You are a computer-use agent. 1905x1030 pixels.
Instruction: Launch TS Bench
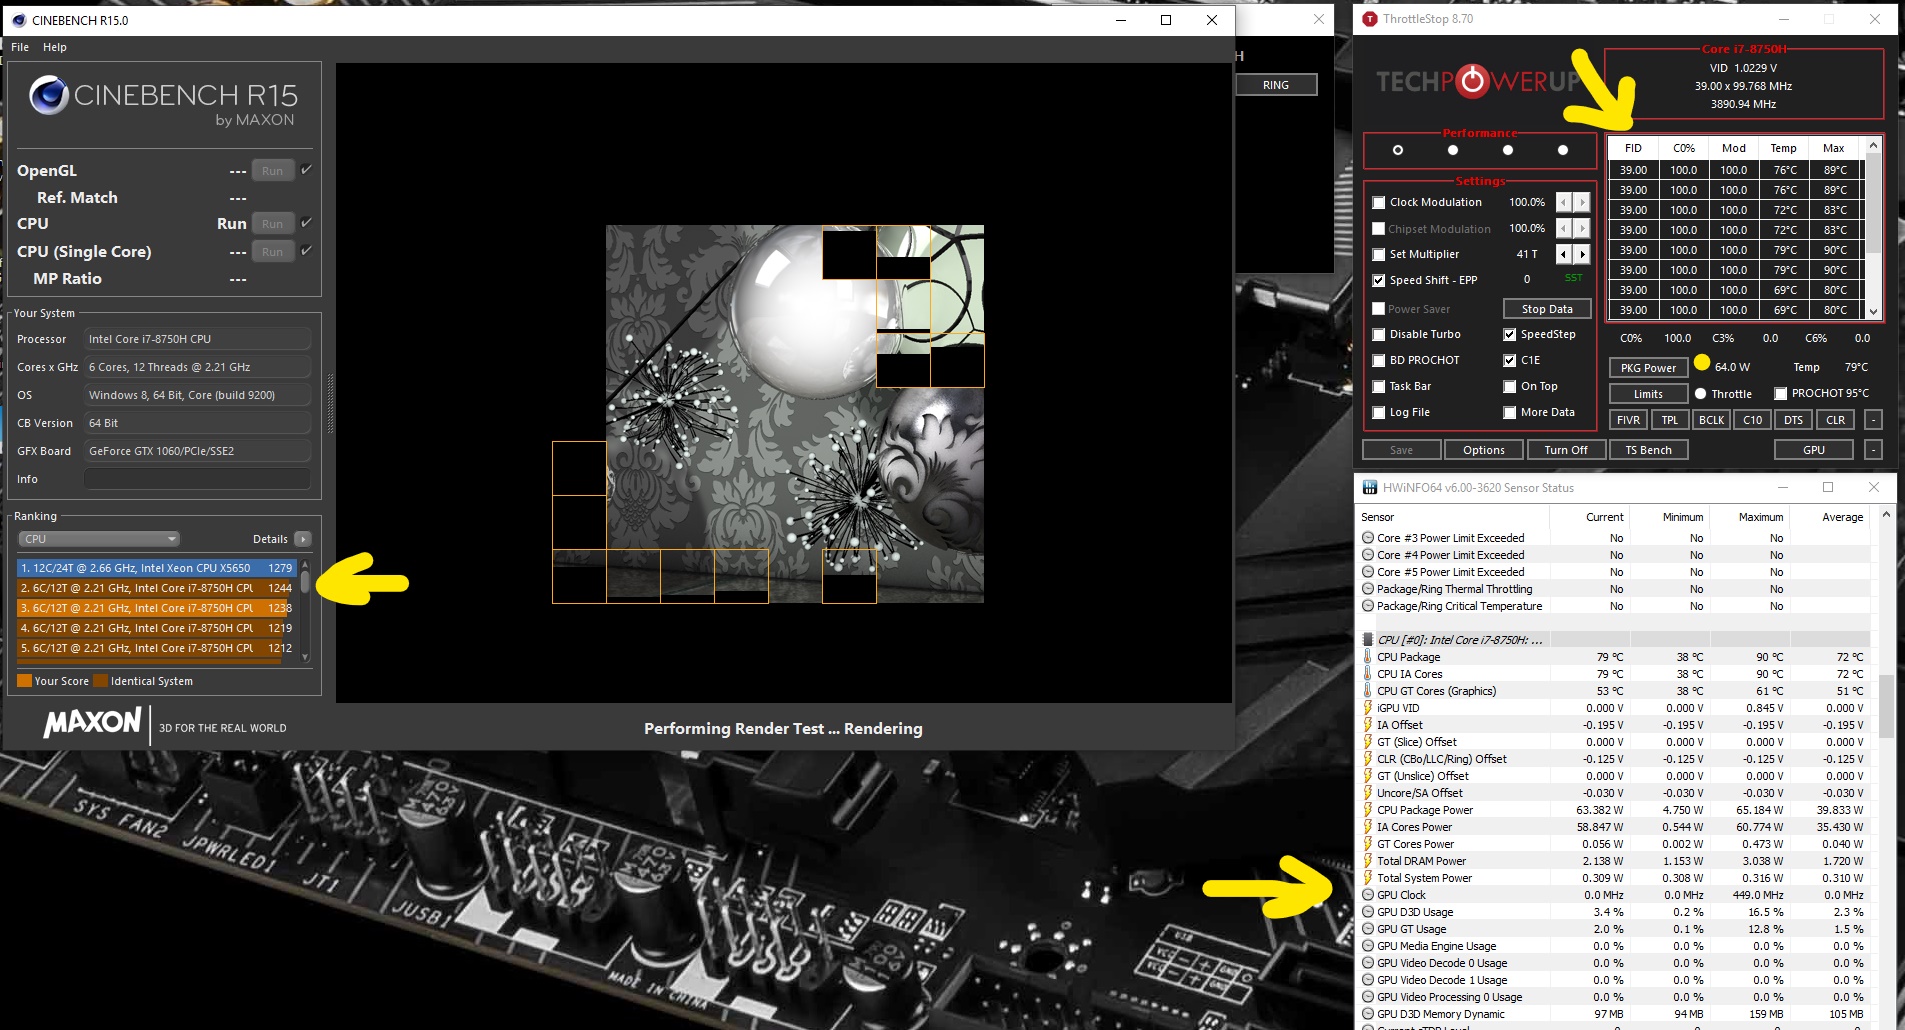[x=1648, y=450]
